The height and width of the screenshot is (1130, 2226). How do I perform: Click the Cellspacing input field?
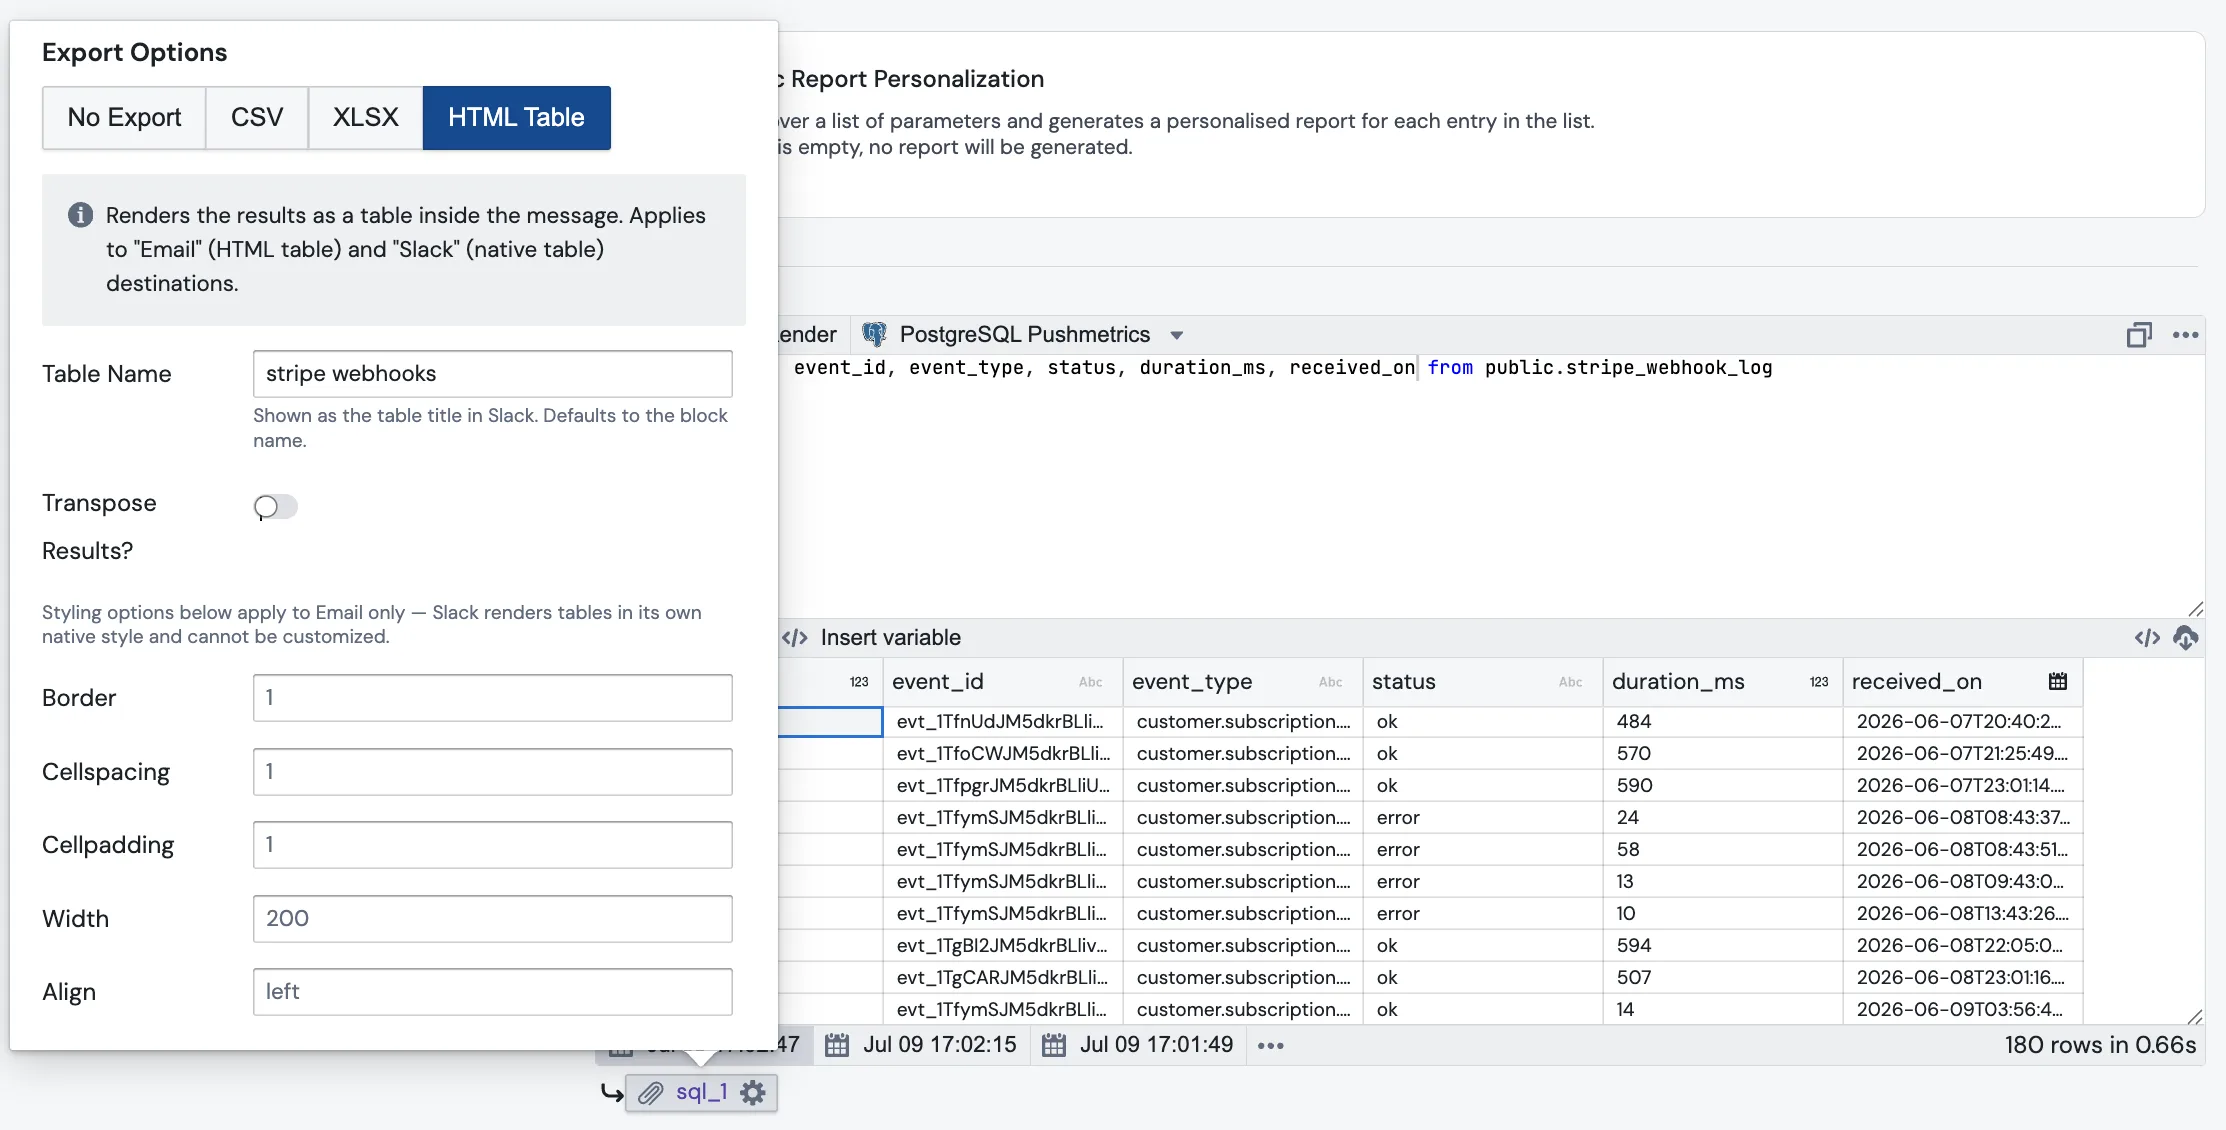[x=493, y=772]
